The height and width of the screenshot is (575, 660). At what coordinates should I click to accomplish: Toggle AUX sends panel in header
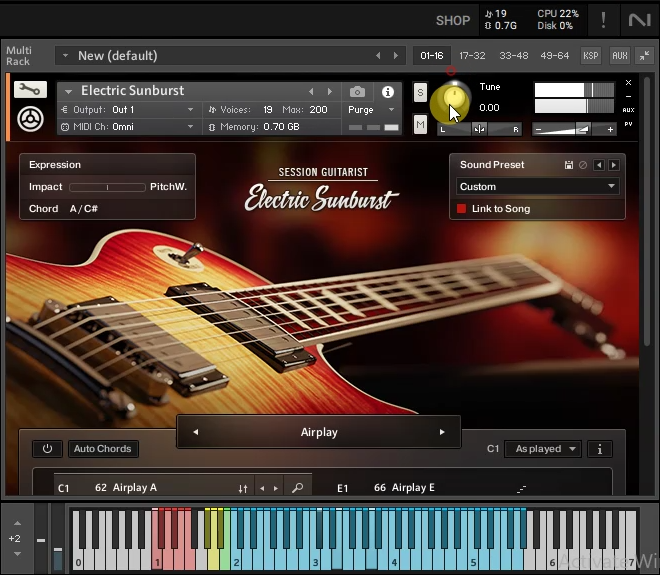tap(620, 56)
